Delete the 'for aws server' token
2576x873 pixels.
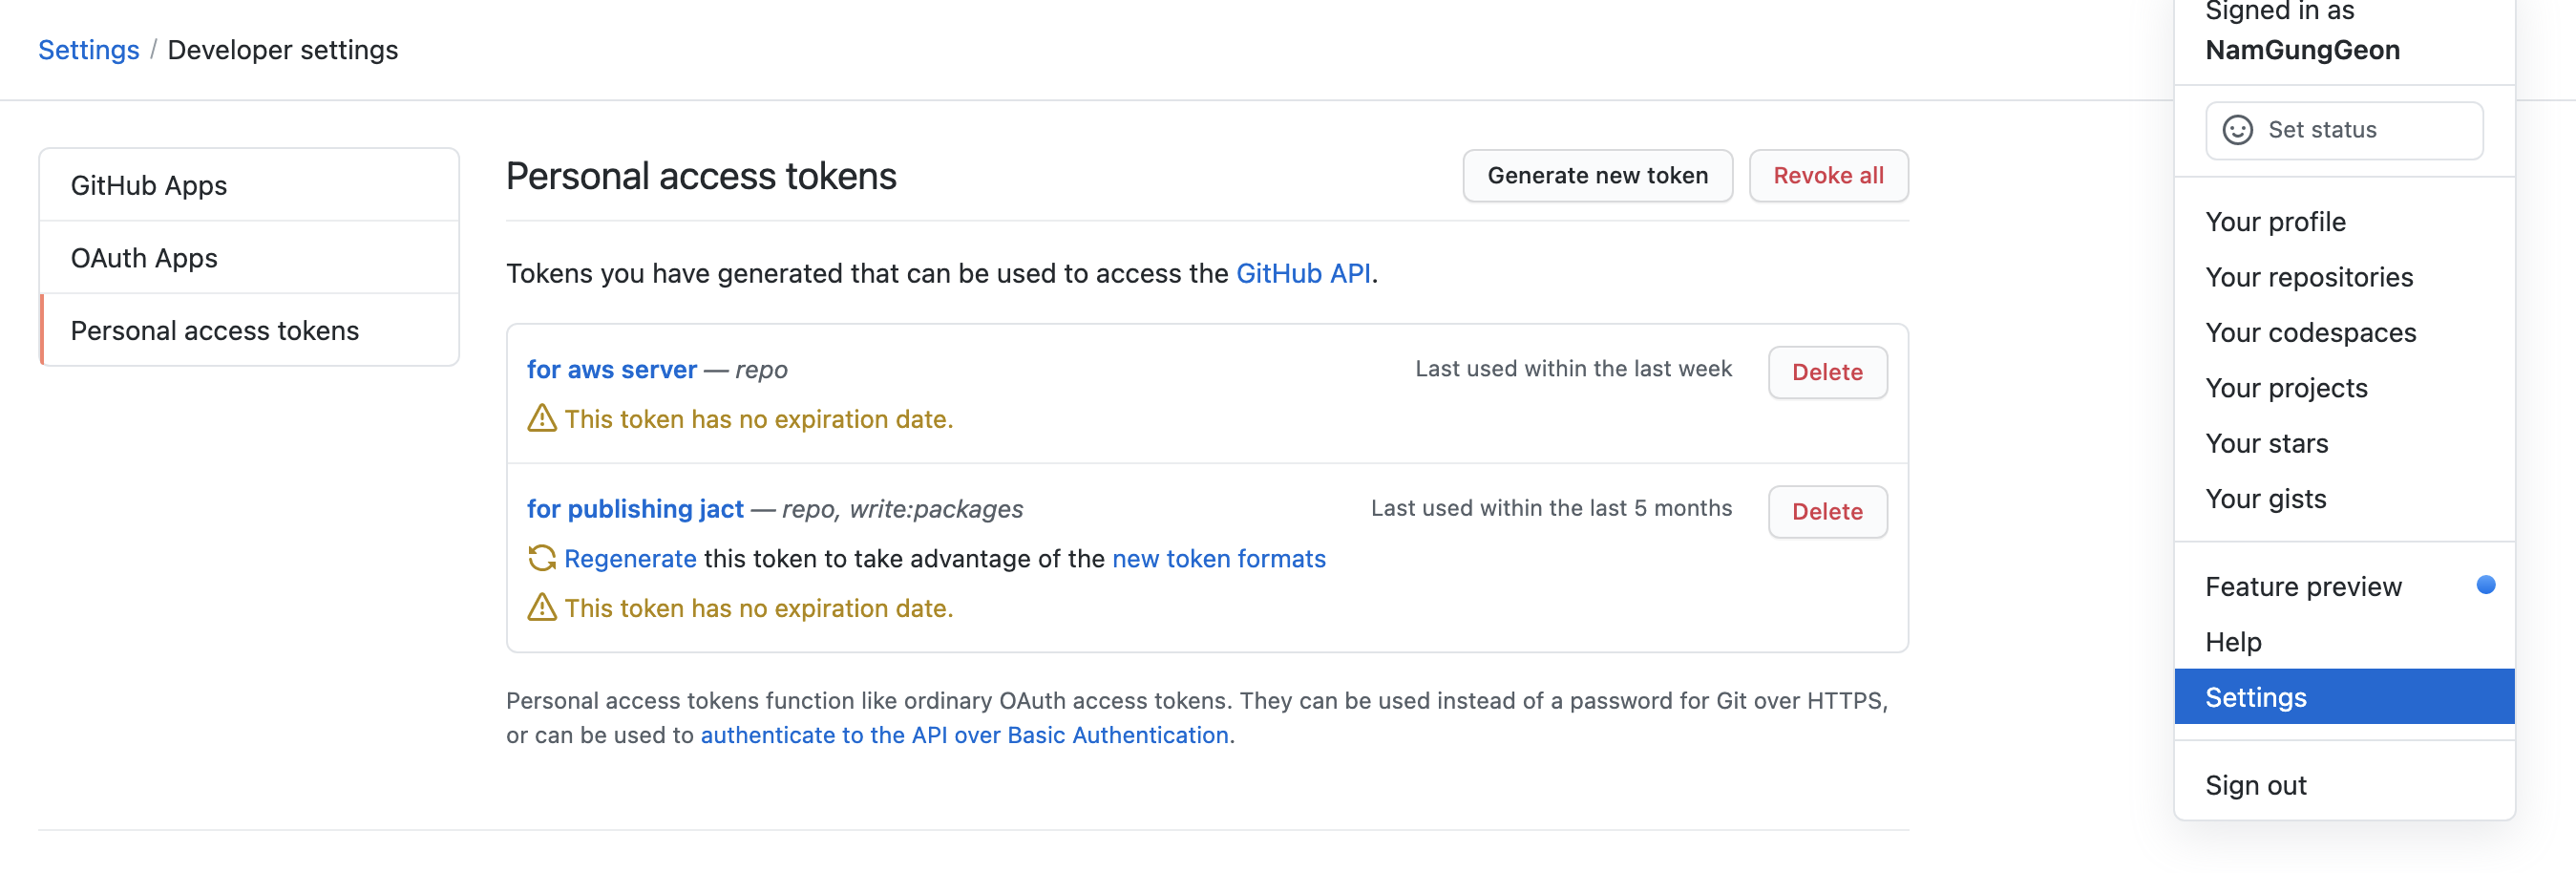tap(1827, 372)
